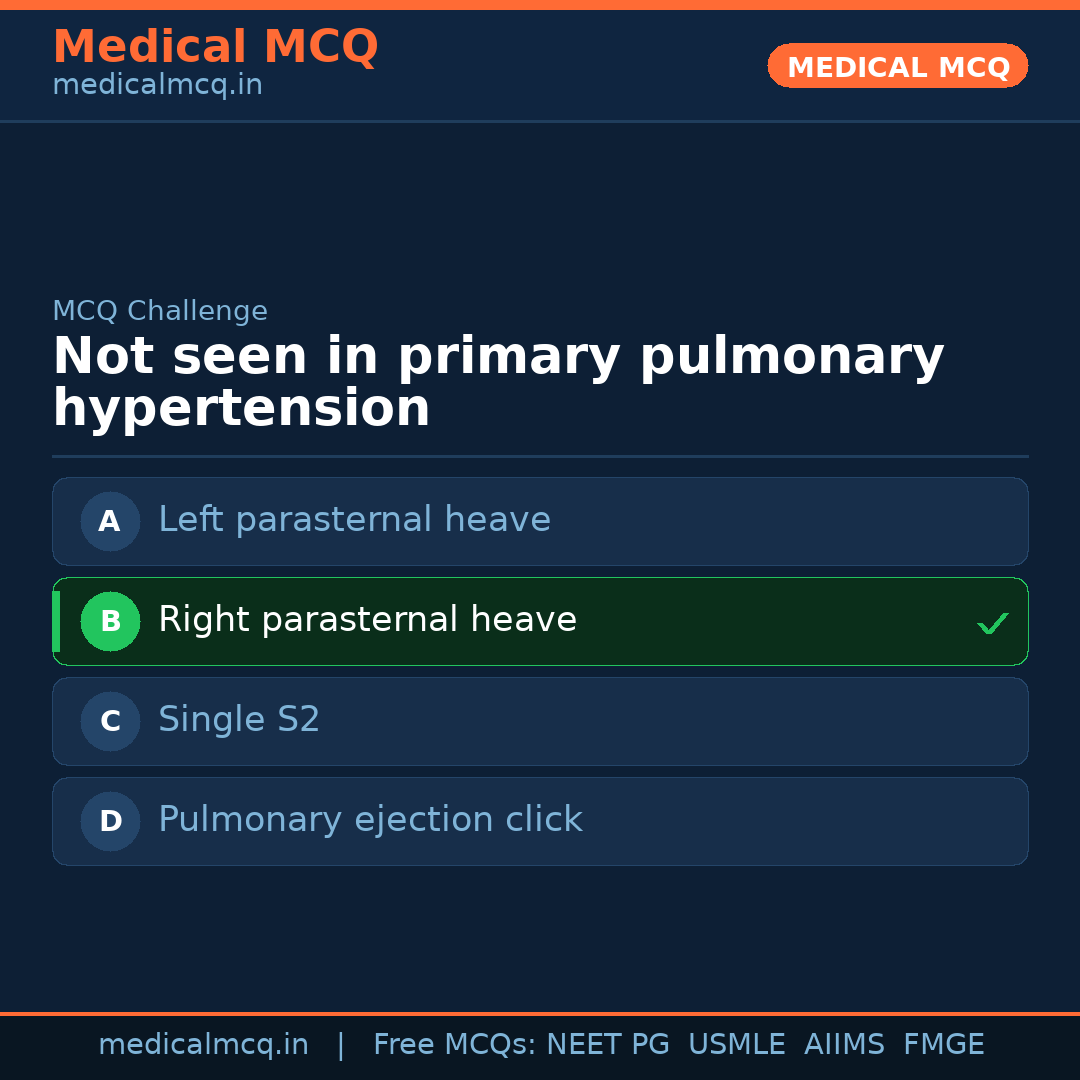1080x1080 pixels.
Task: Choose the Single S2 answer text
Action: coord(239,720)
